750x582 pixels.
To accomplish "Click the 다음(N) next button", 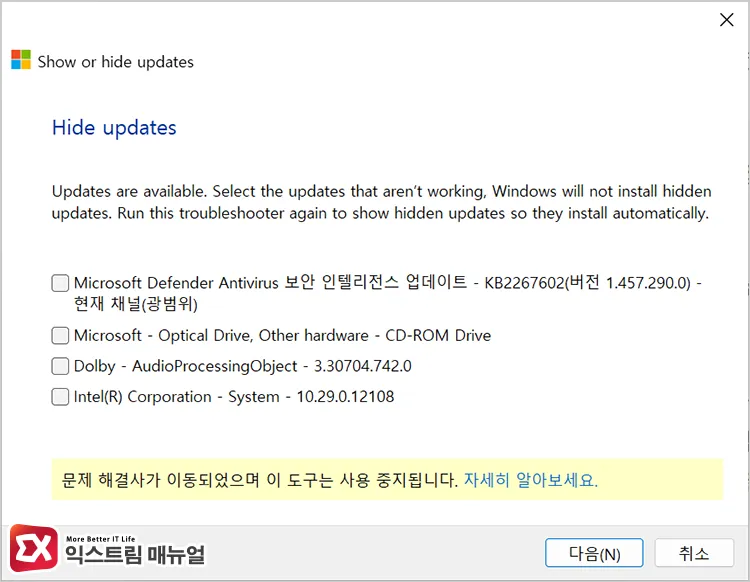I will pyautogui.click(x=594, y=553).
